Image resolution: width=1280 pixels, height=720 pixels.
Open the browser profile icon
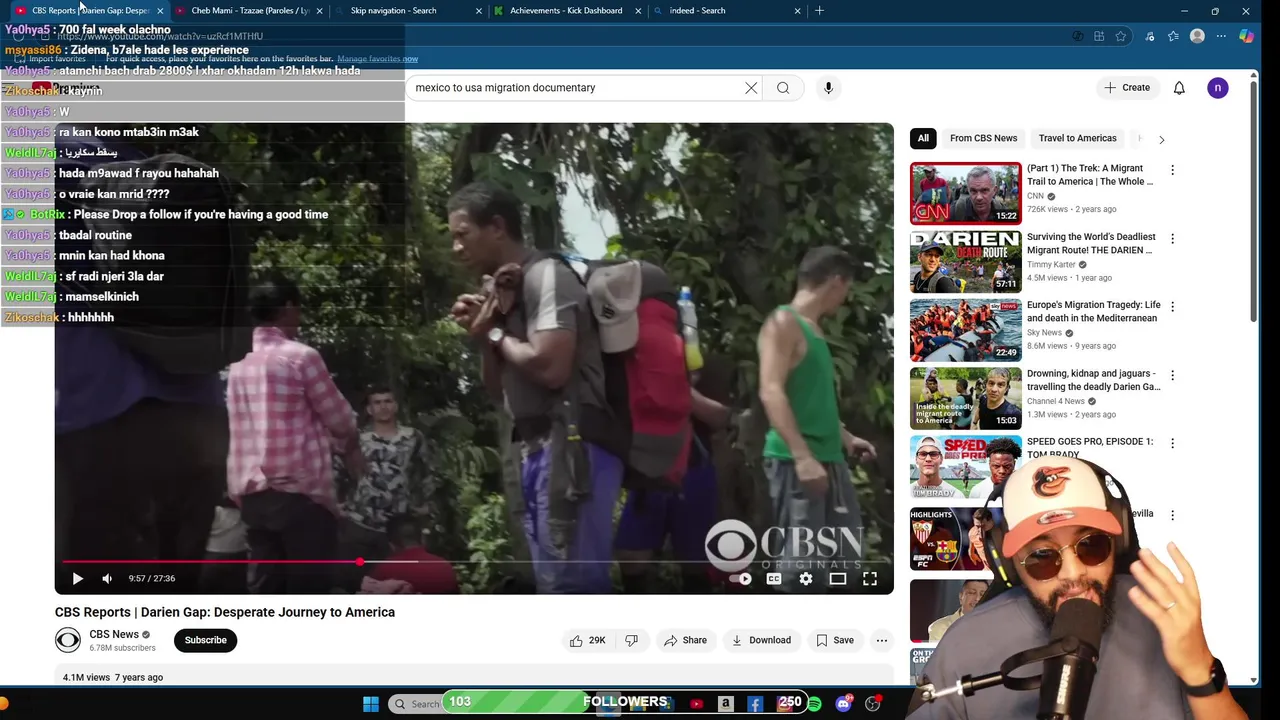(x=1197, y=36)
